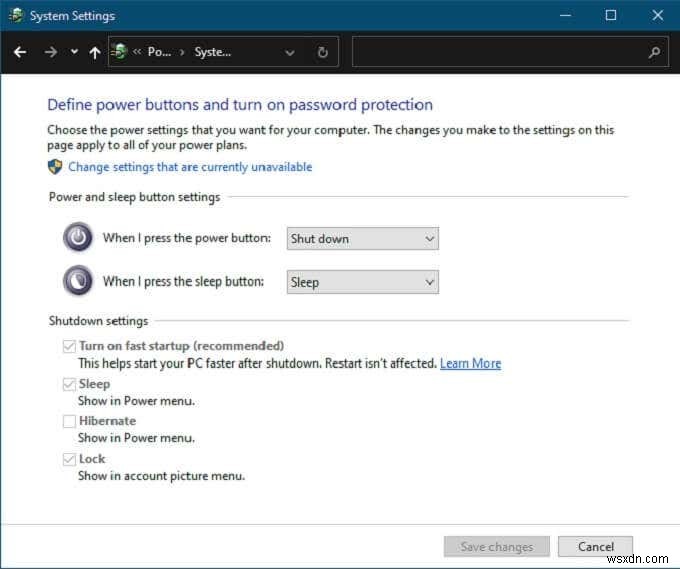Select the 'Syste...' breadcrumb segment
This screenshot has height=569, width=680.
pos(212,52)
